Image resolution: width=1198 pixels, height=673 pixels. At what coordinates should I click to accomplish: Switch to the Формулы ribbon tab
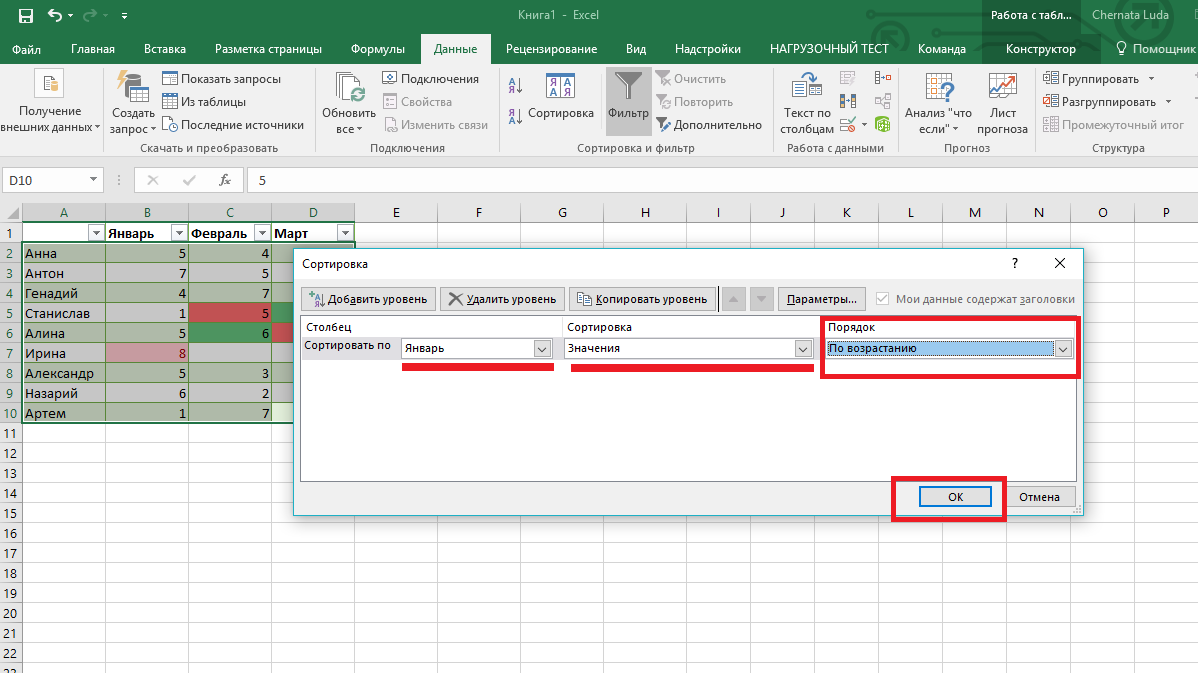[x=380, y=47]
